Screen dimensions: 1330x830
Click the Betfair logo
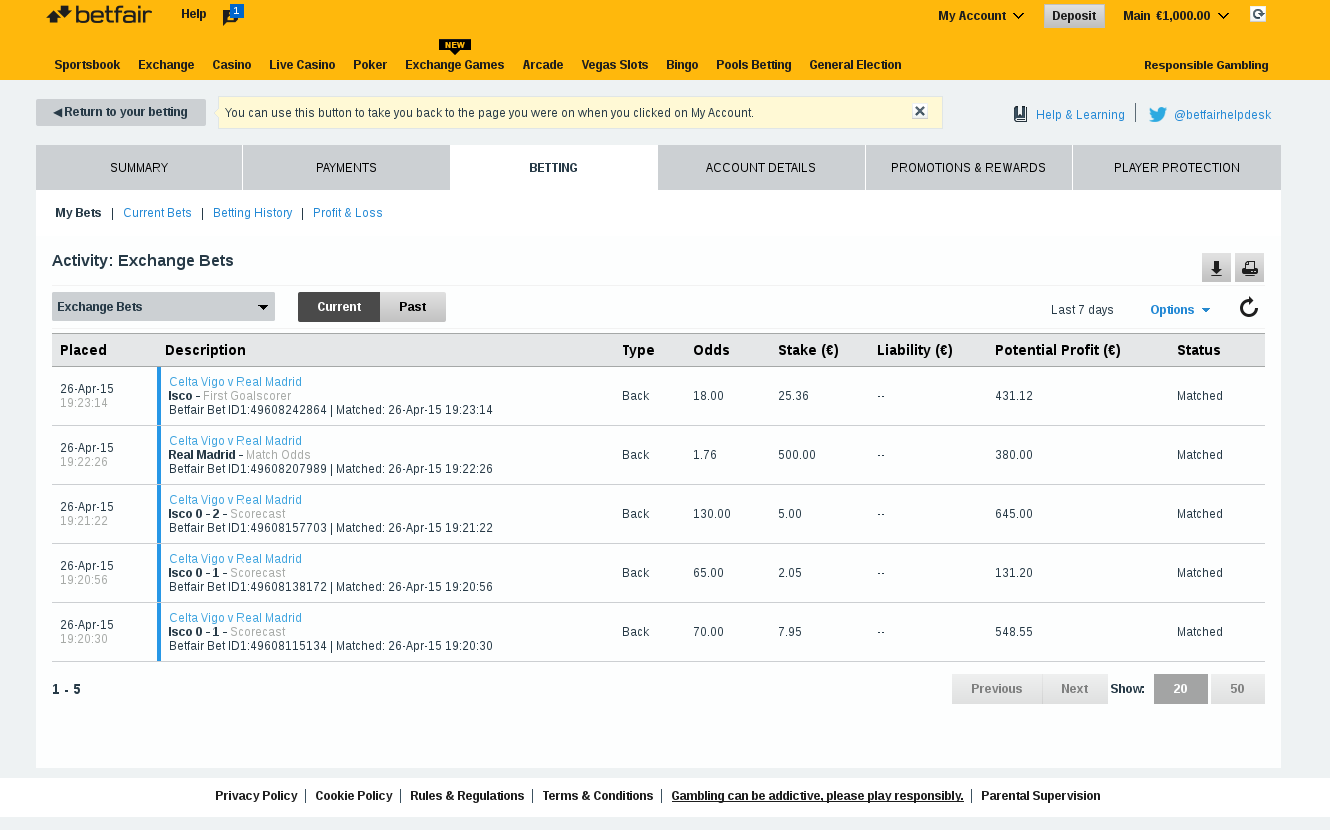point(99,14)
